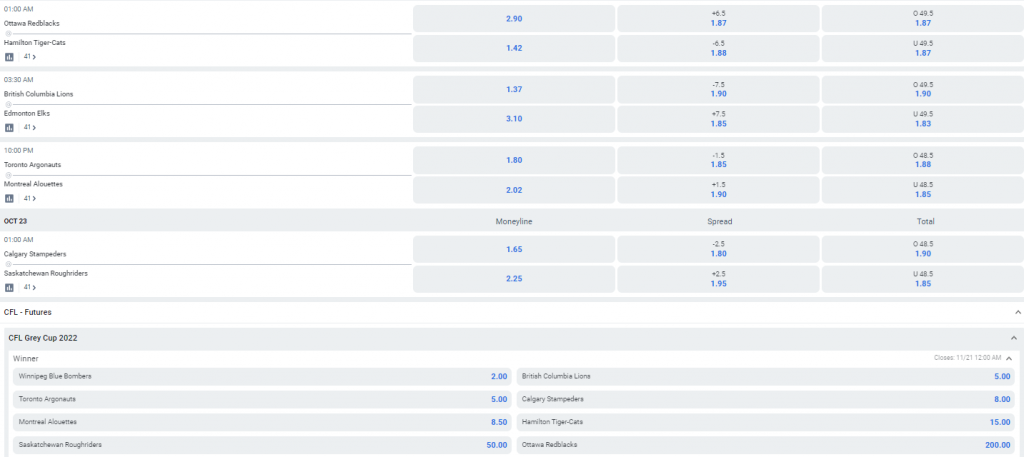This screenshot has height=457, width=1024.
Task: Bet Saskatchewan Roughriders Grey Cup winner 50.00
Action: pyautogui.click(x=262, y=445)
